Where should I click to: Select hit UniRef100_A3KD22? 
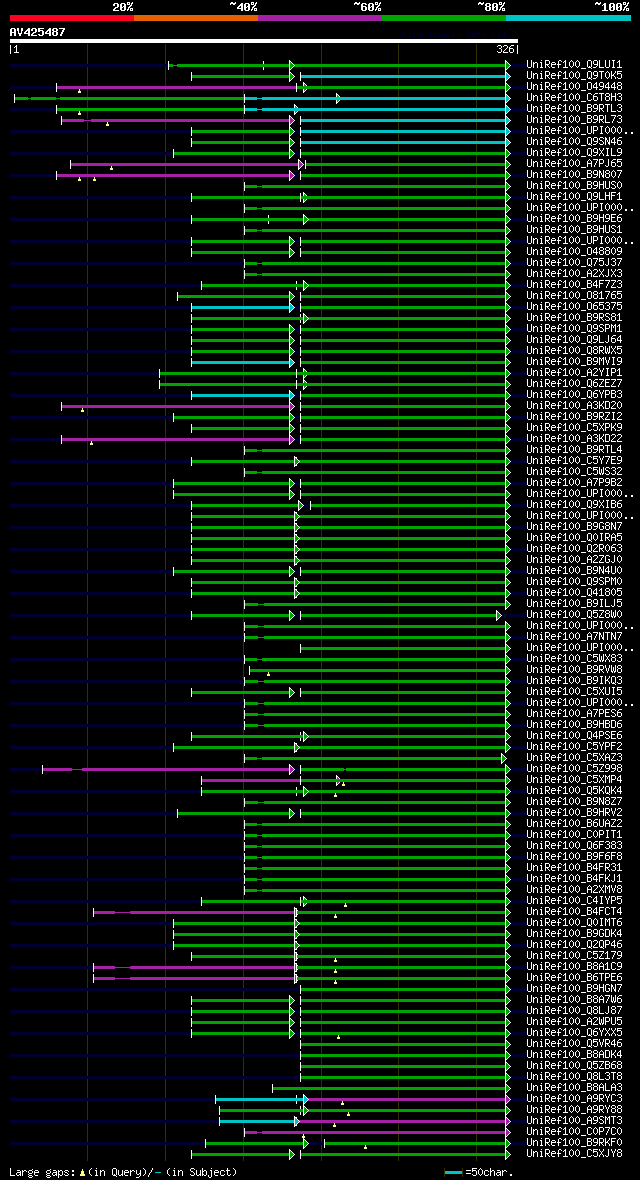coord(574,439)
